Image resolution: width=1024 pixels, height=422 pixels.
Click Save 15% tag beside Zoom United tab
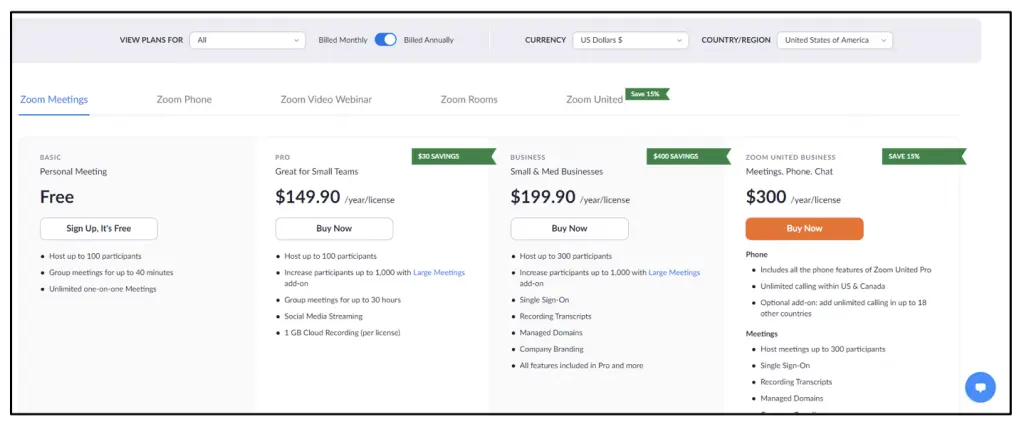point(646,94)
